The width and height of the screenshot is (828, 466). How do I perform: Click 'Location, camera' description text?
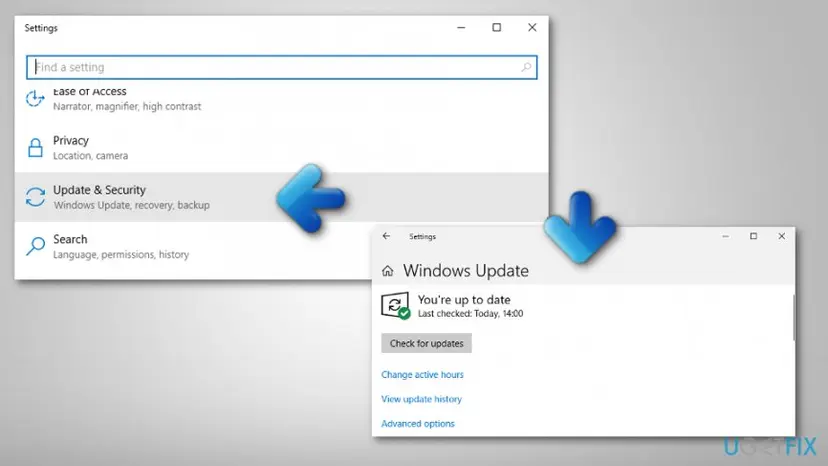[90, 156]
